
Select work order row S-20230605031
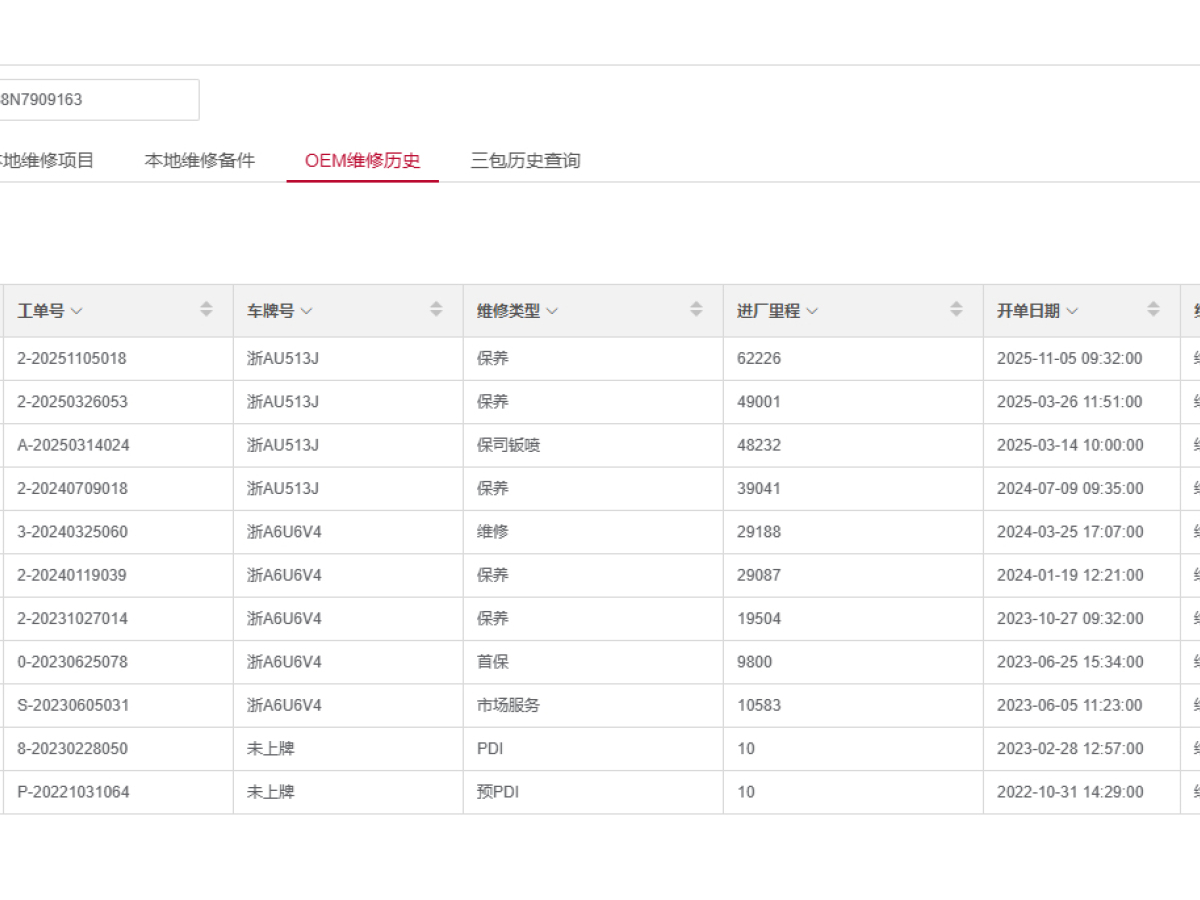(x=73, y=706)
